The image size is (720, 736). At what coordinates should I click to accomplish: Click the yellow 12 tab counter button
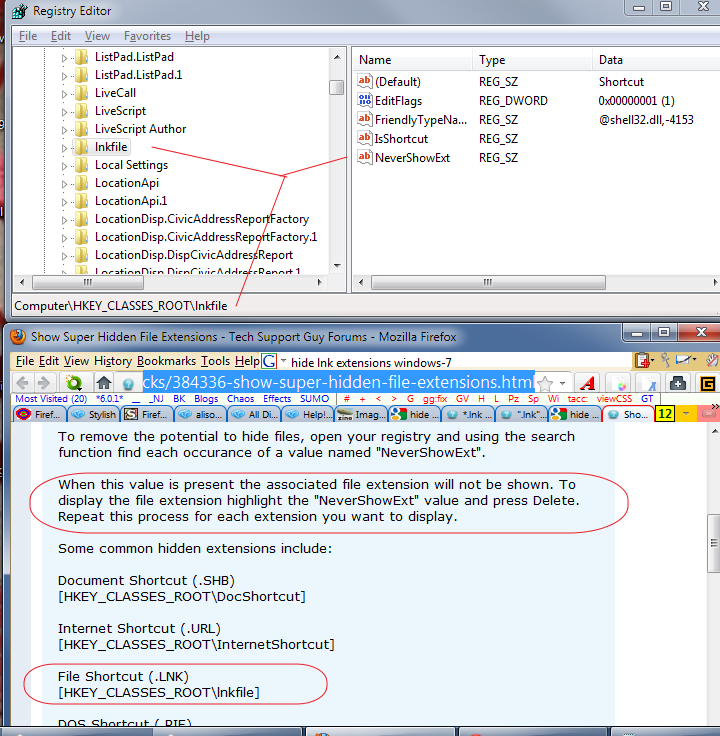pyautogui.click(x=665, y=414)
